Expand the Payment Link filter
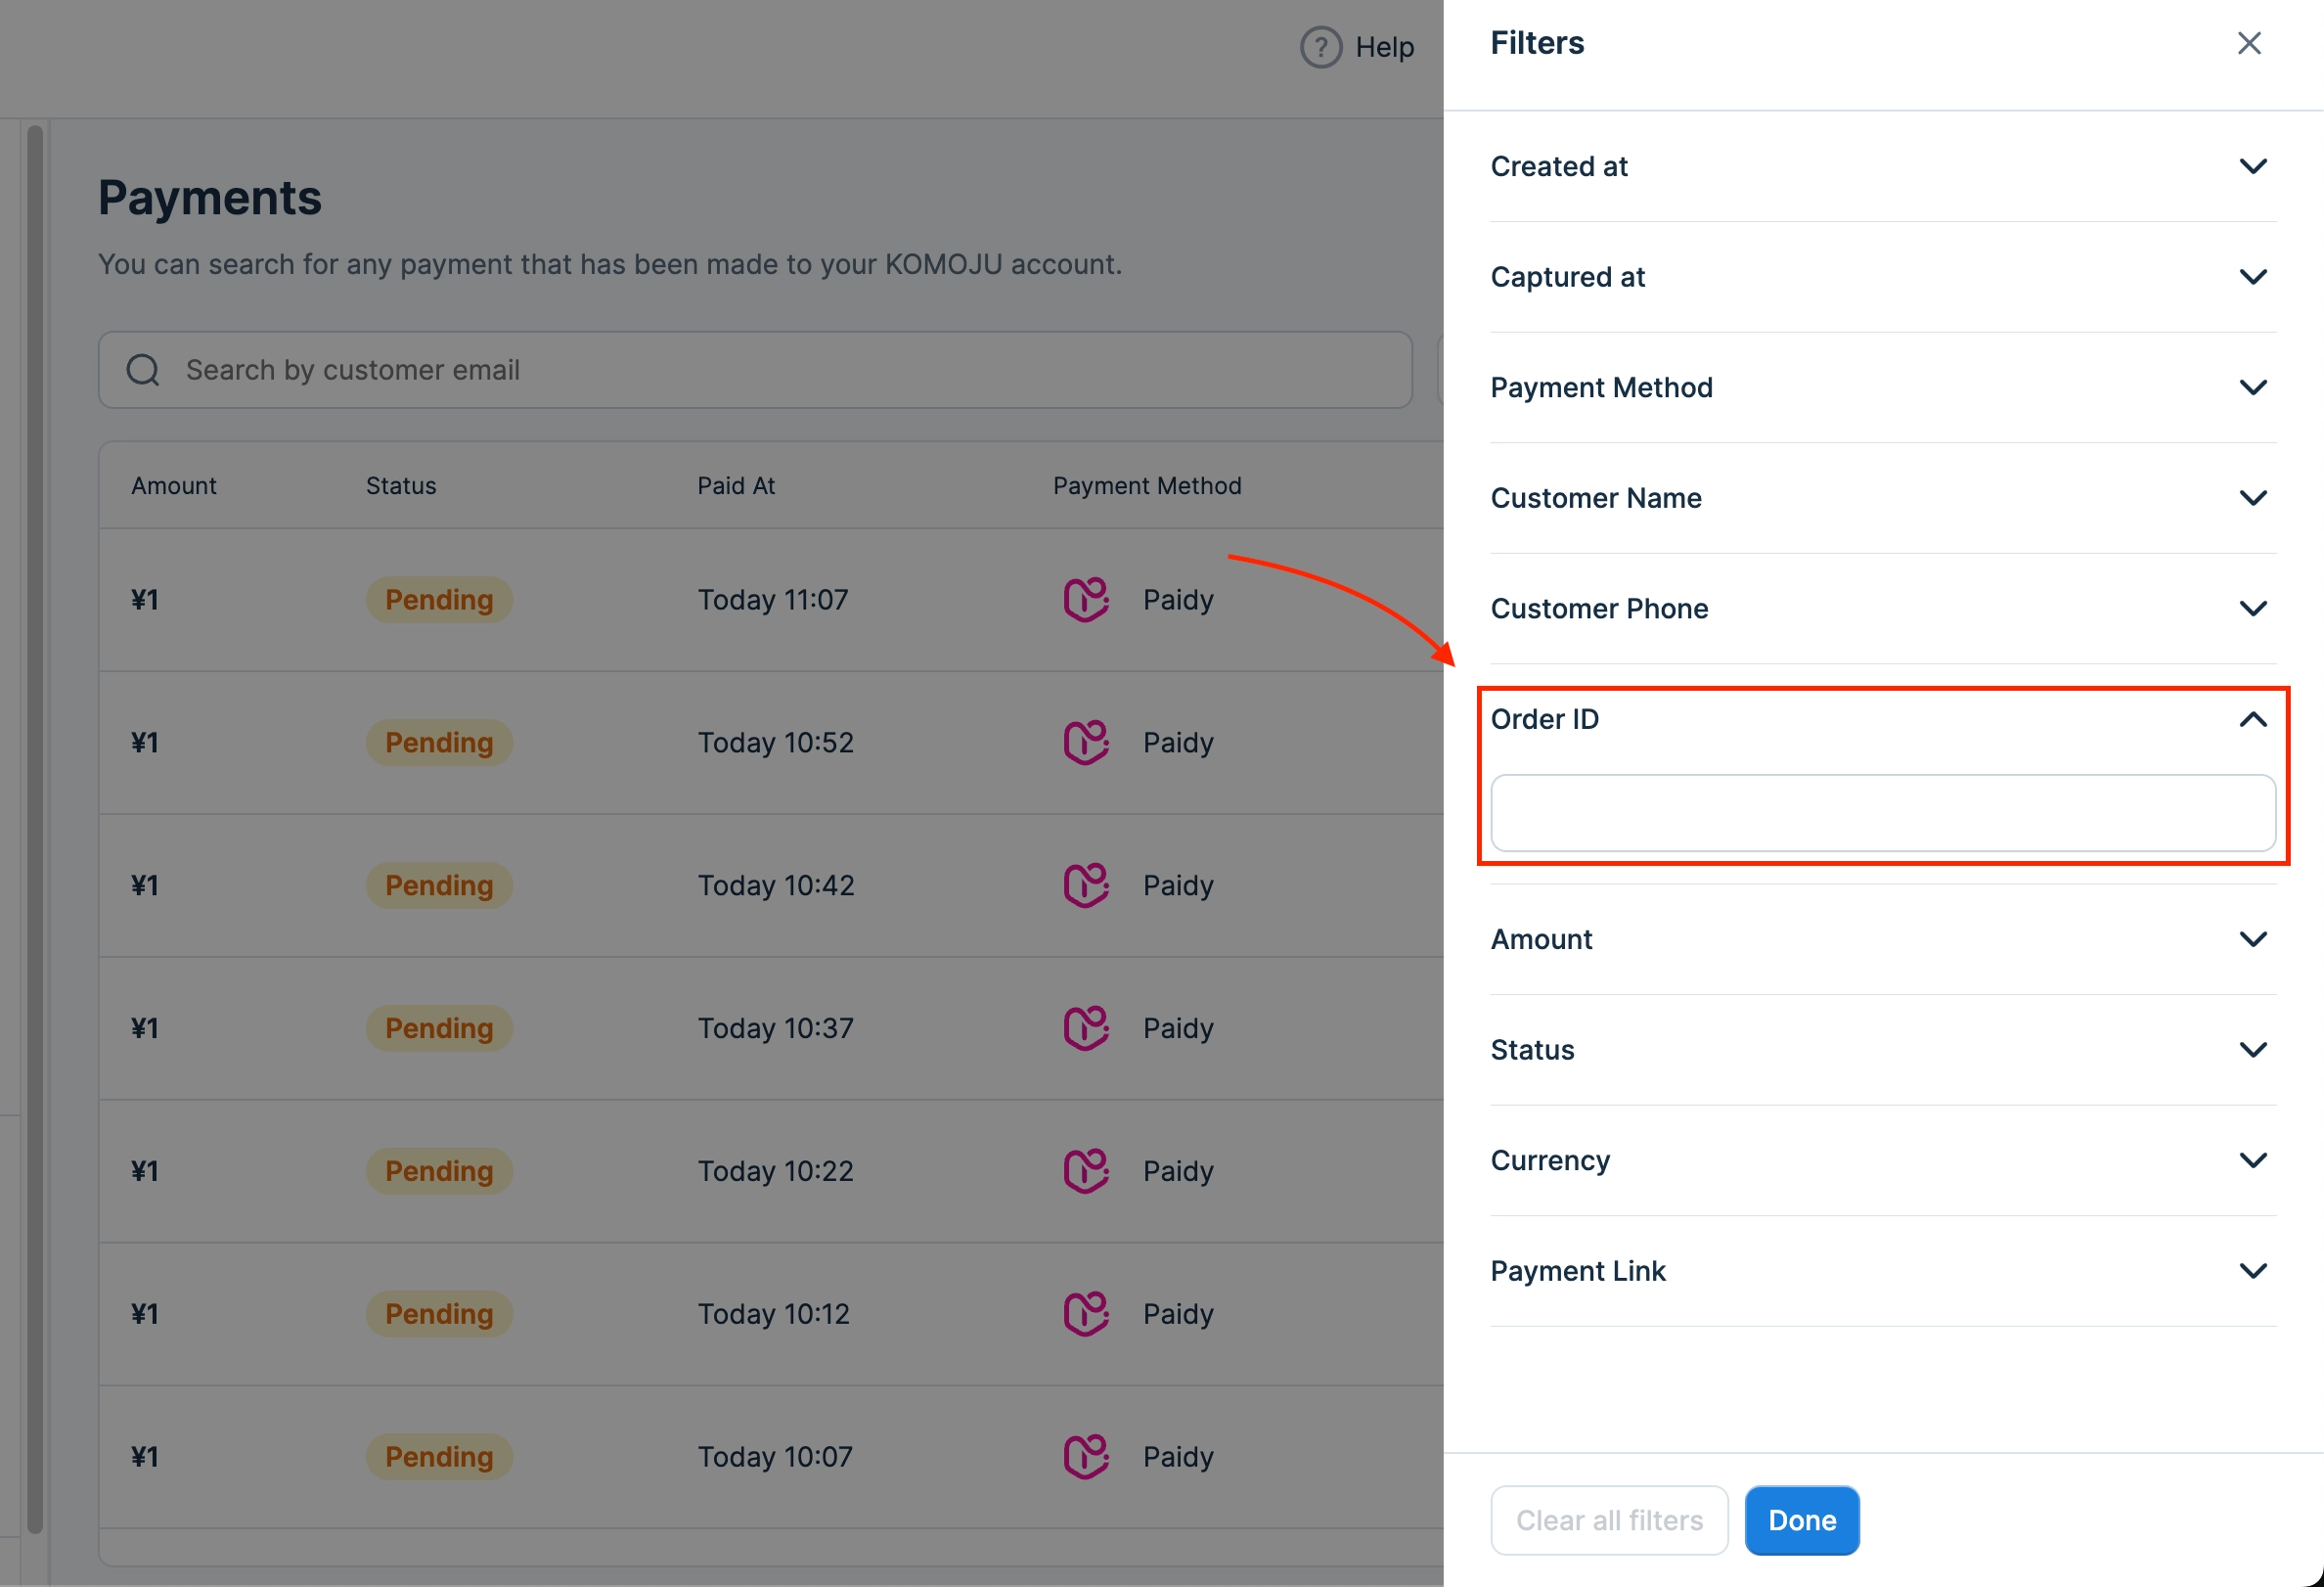 (x=2252, y=1271)
